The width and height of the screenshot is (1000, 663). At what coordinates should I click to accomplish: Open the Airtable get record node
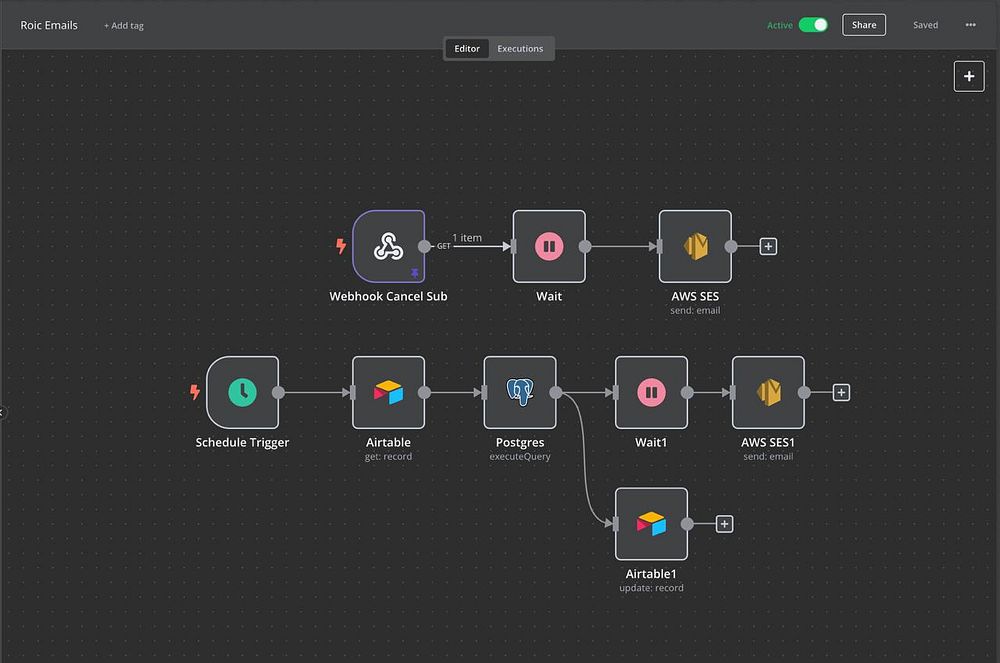click(x=388, y=392)
